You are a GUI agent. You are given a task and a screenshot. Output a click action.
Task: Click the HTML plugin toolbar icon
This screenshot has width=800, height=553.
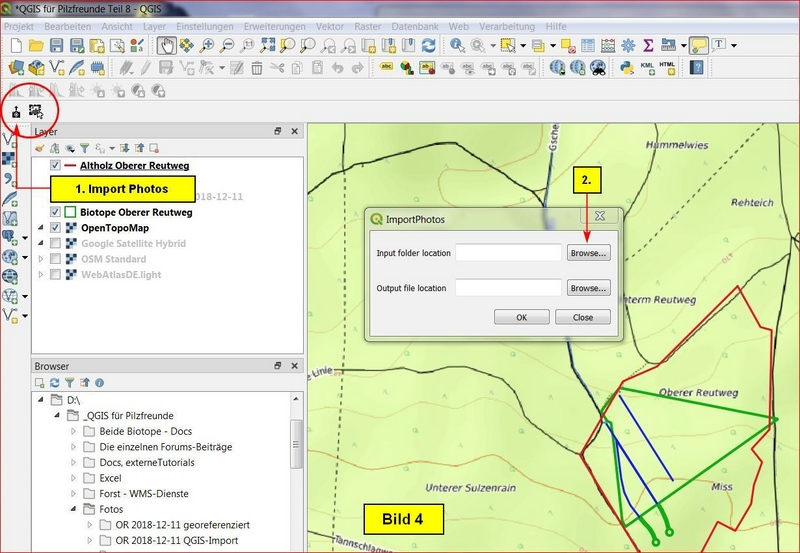point(667,67)
